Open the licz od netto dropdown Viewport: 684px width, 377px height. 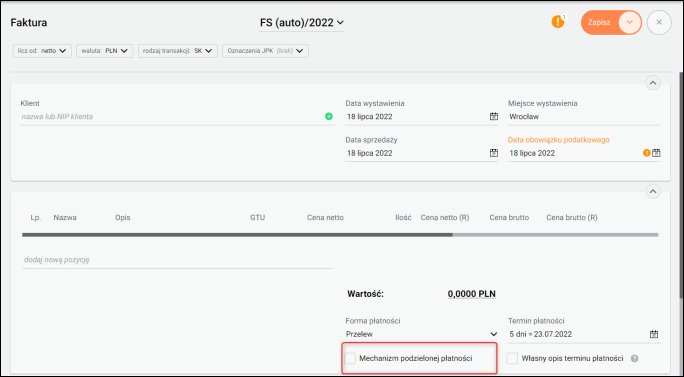[x=42, y=51]
